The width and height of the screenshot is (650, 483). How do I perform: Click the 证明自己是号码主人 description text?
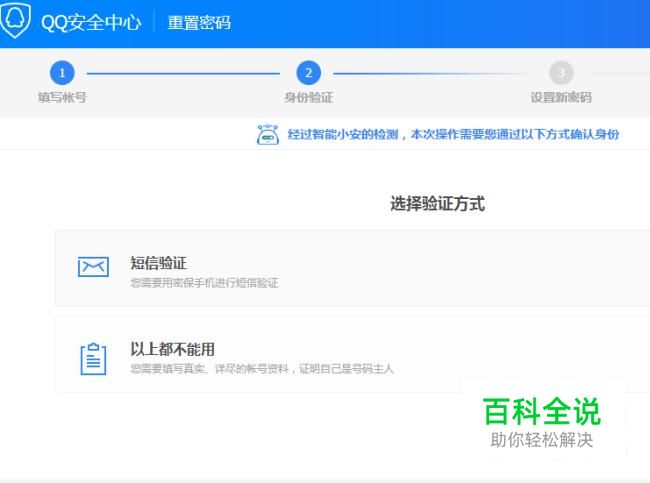[x=346, y=369]
